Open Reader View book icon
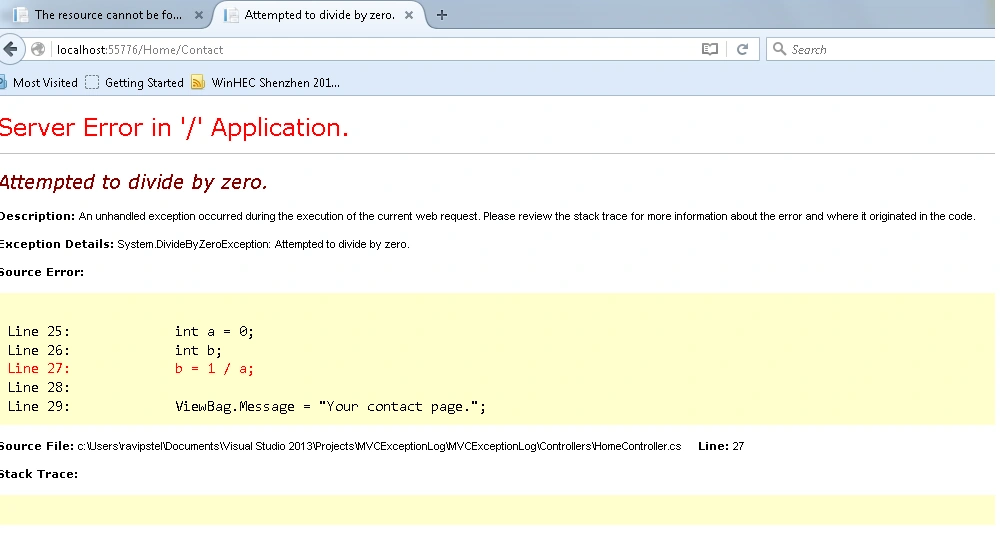The image size is (1004, 540). pos(709,49)
